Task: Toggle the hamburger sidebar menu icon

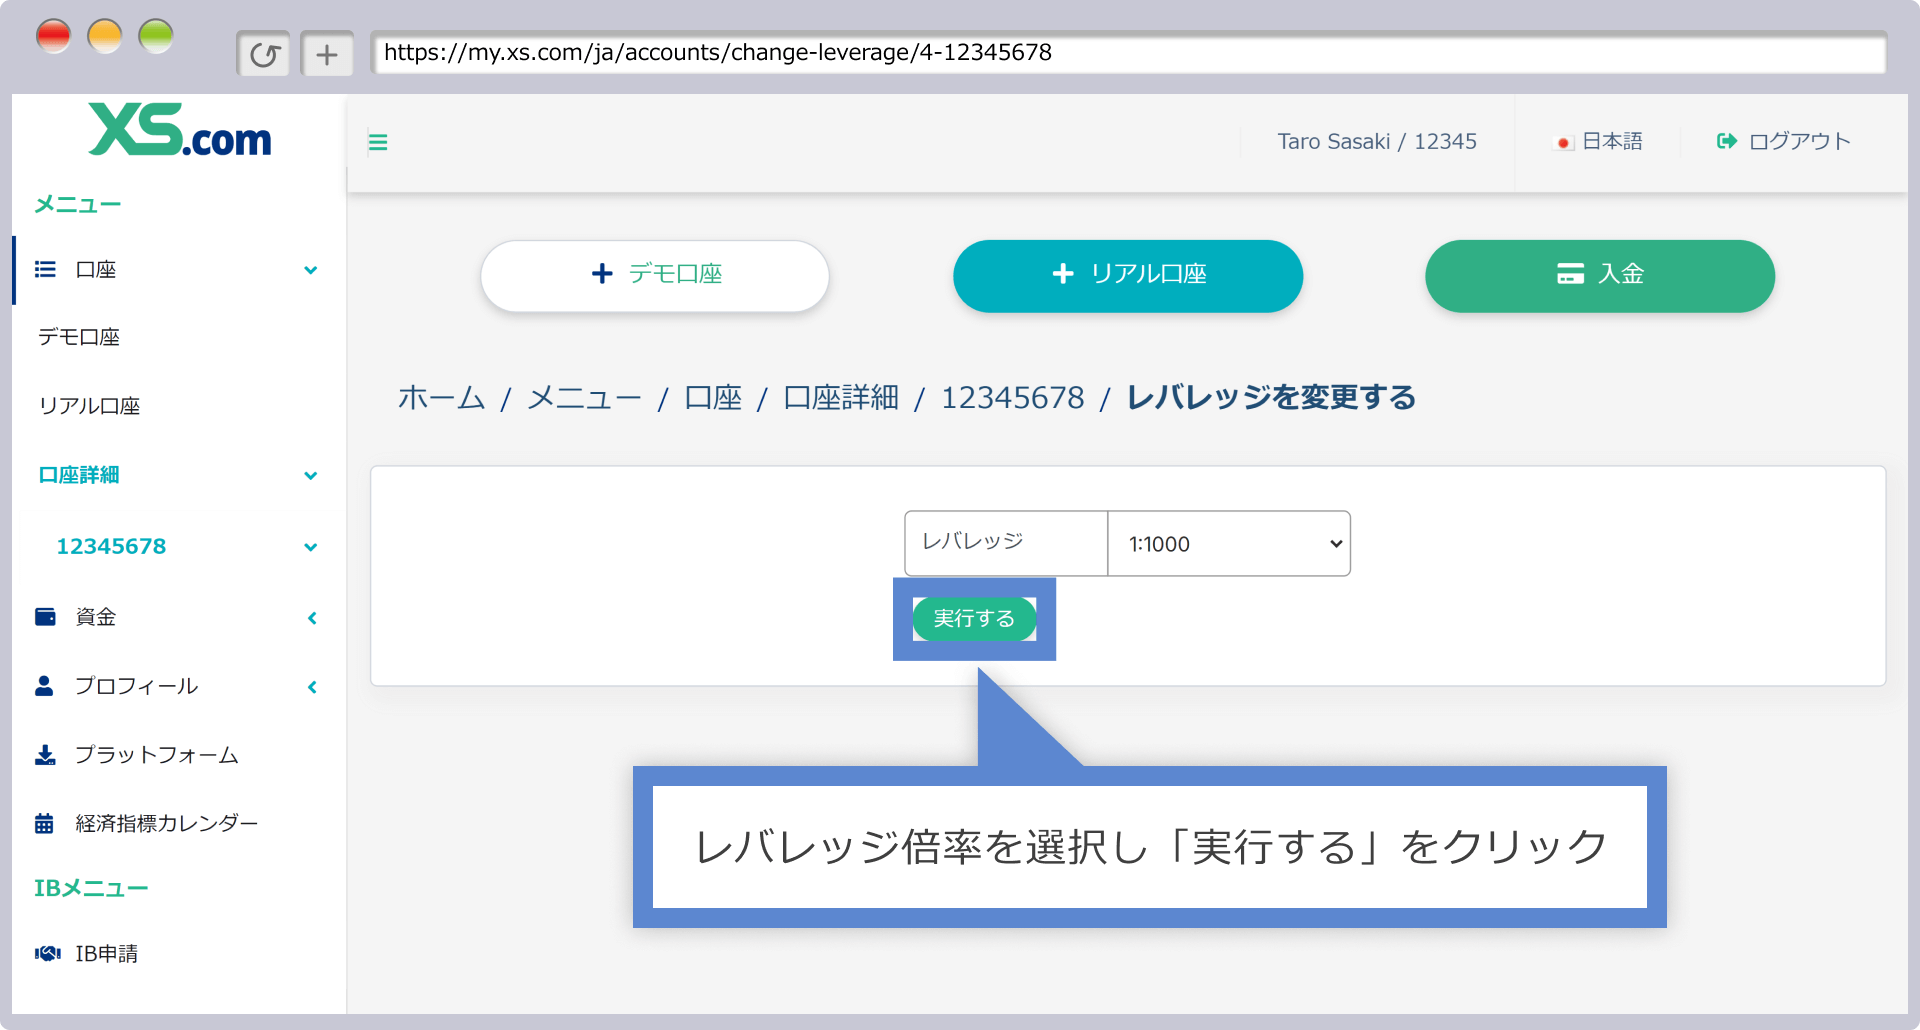Action: point(378,142)
